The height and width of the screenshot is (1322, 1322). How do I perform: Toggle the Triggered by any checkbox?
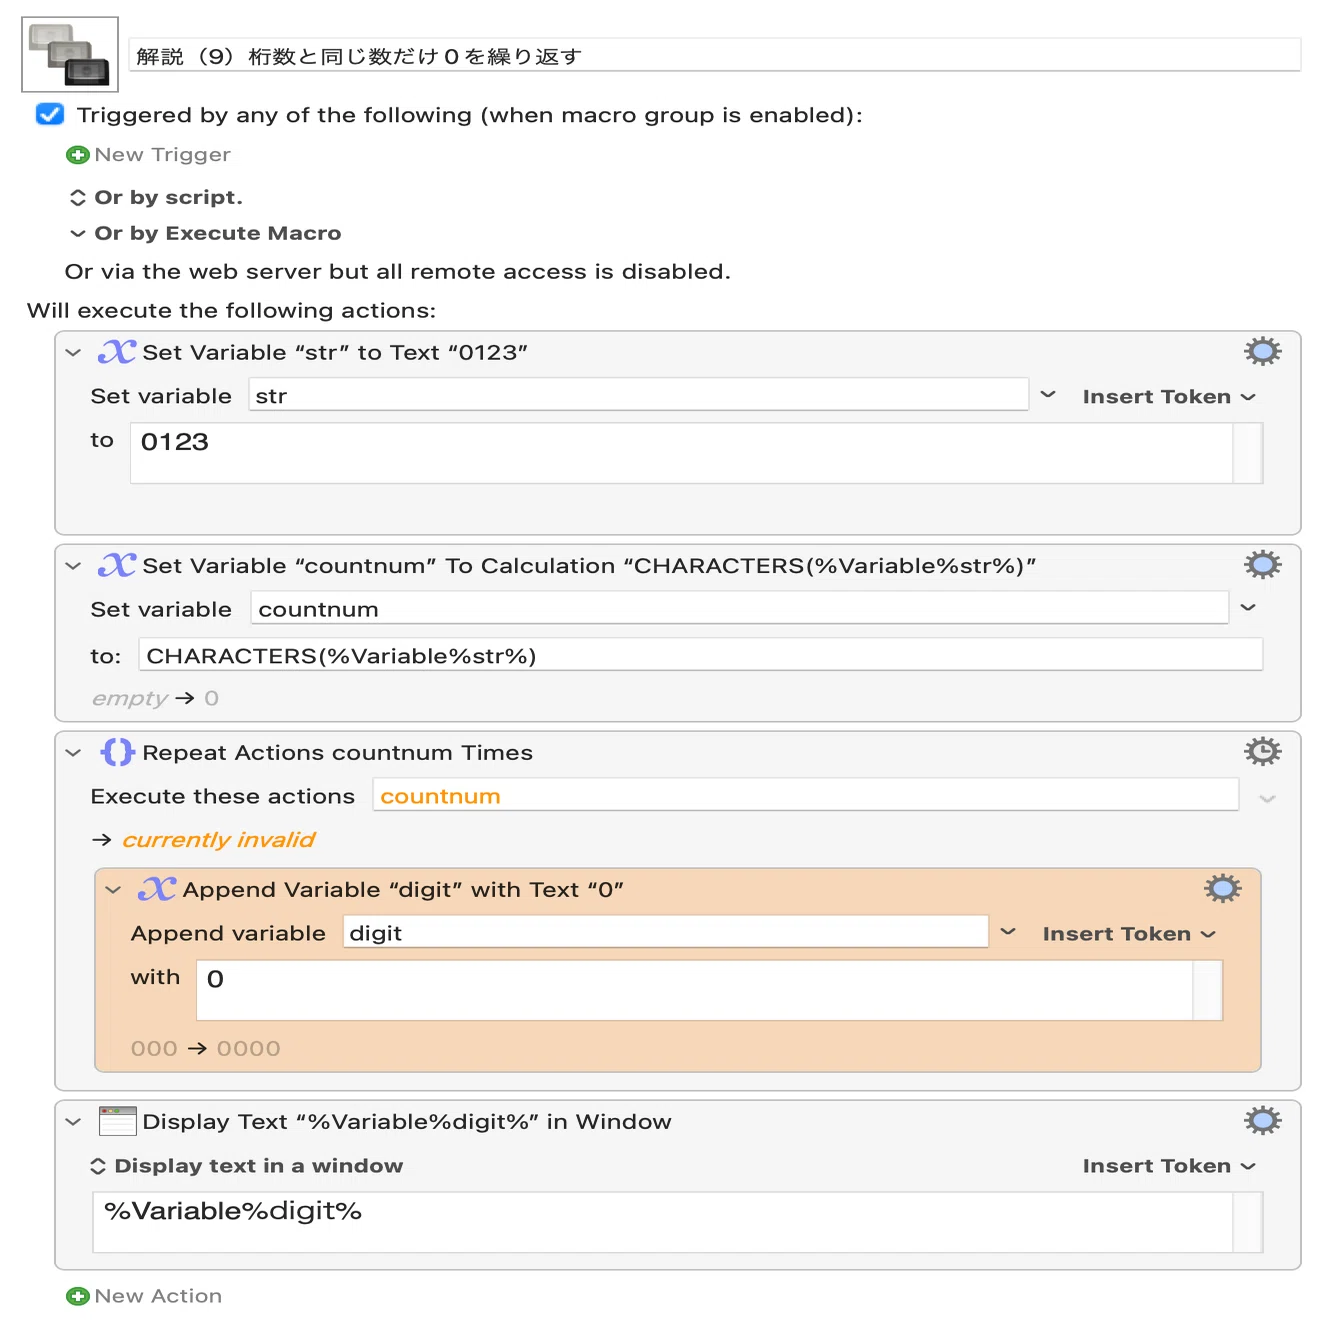coord(50,115)
